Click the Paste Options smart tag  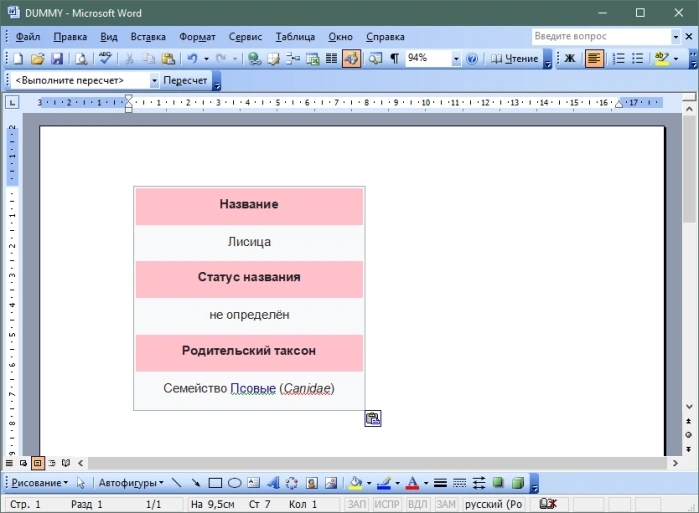pyautogui.click(x=373, y=418)
